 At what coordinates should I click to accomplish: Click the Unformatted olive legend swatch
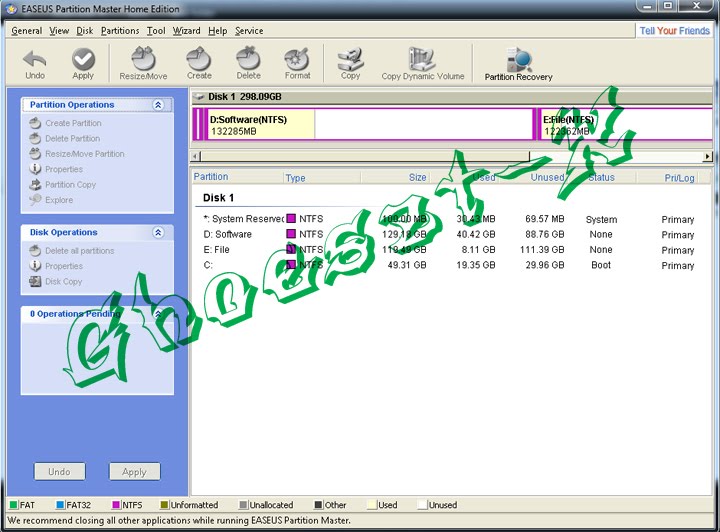[164, 505]
